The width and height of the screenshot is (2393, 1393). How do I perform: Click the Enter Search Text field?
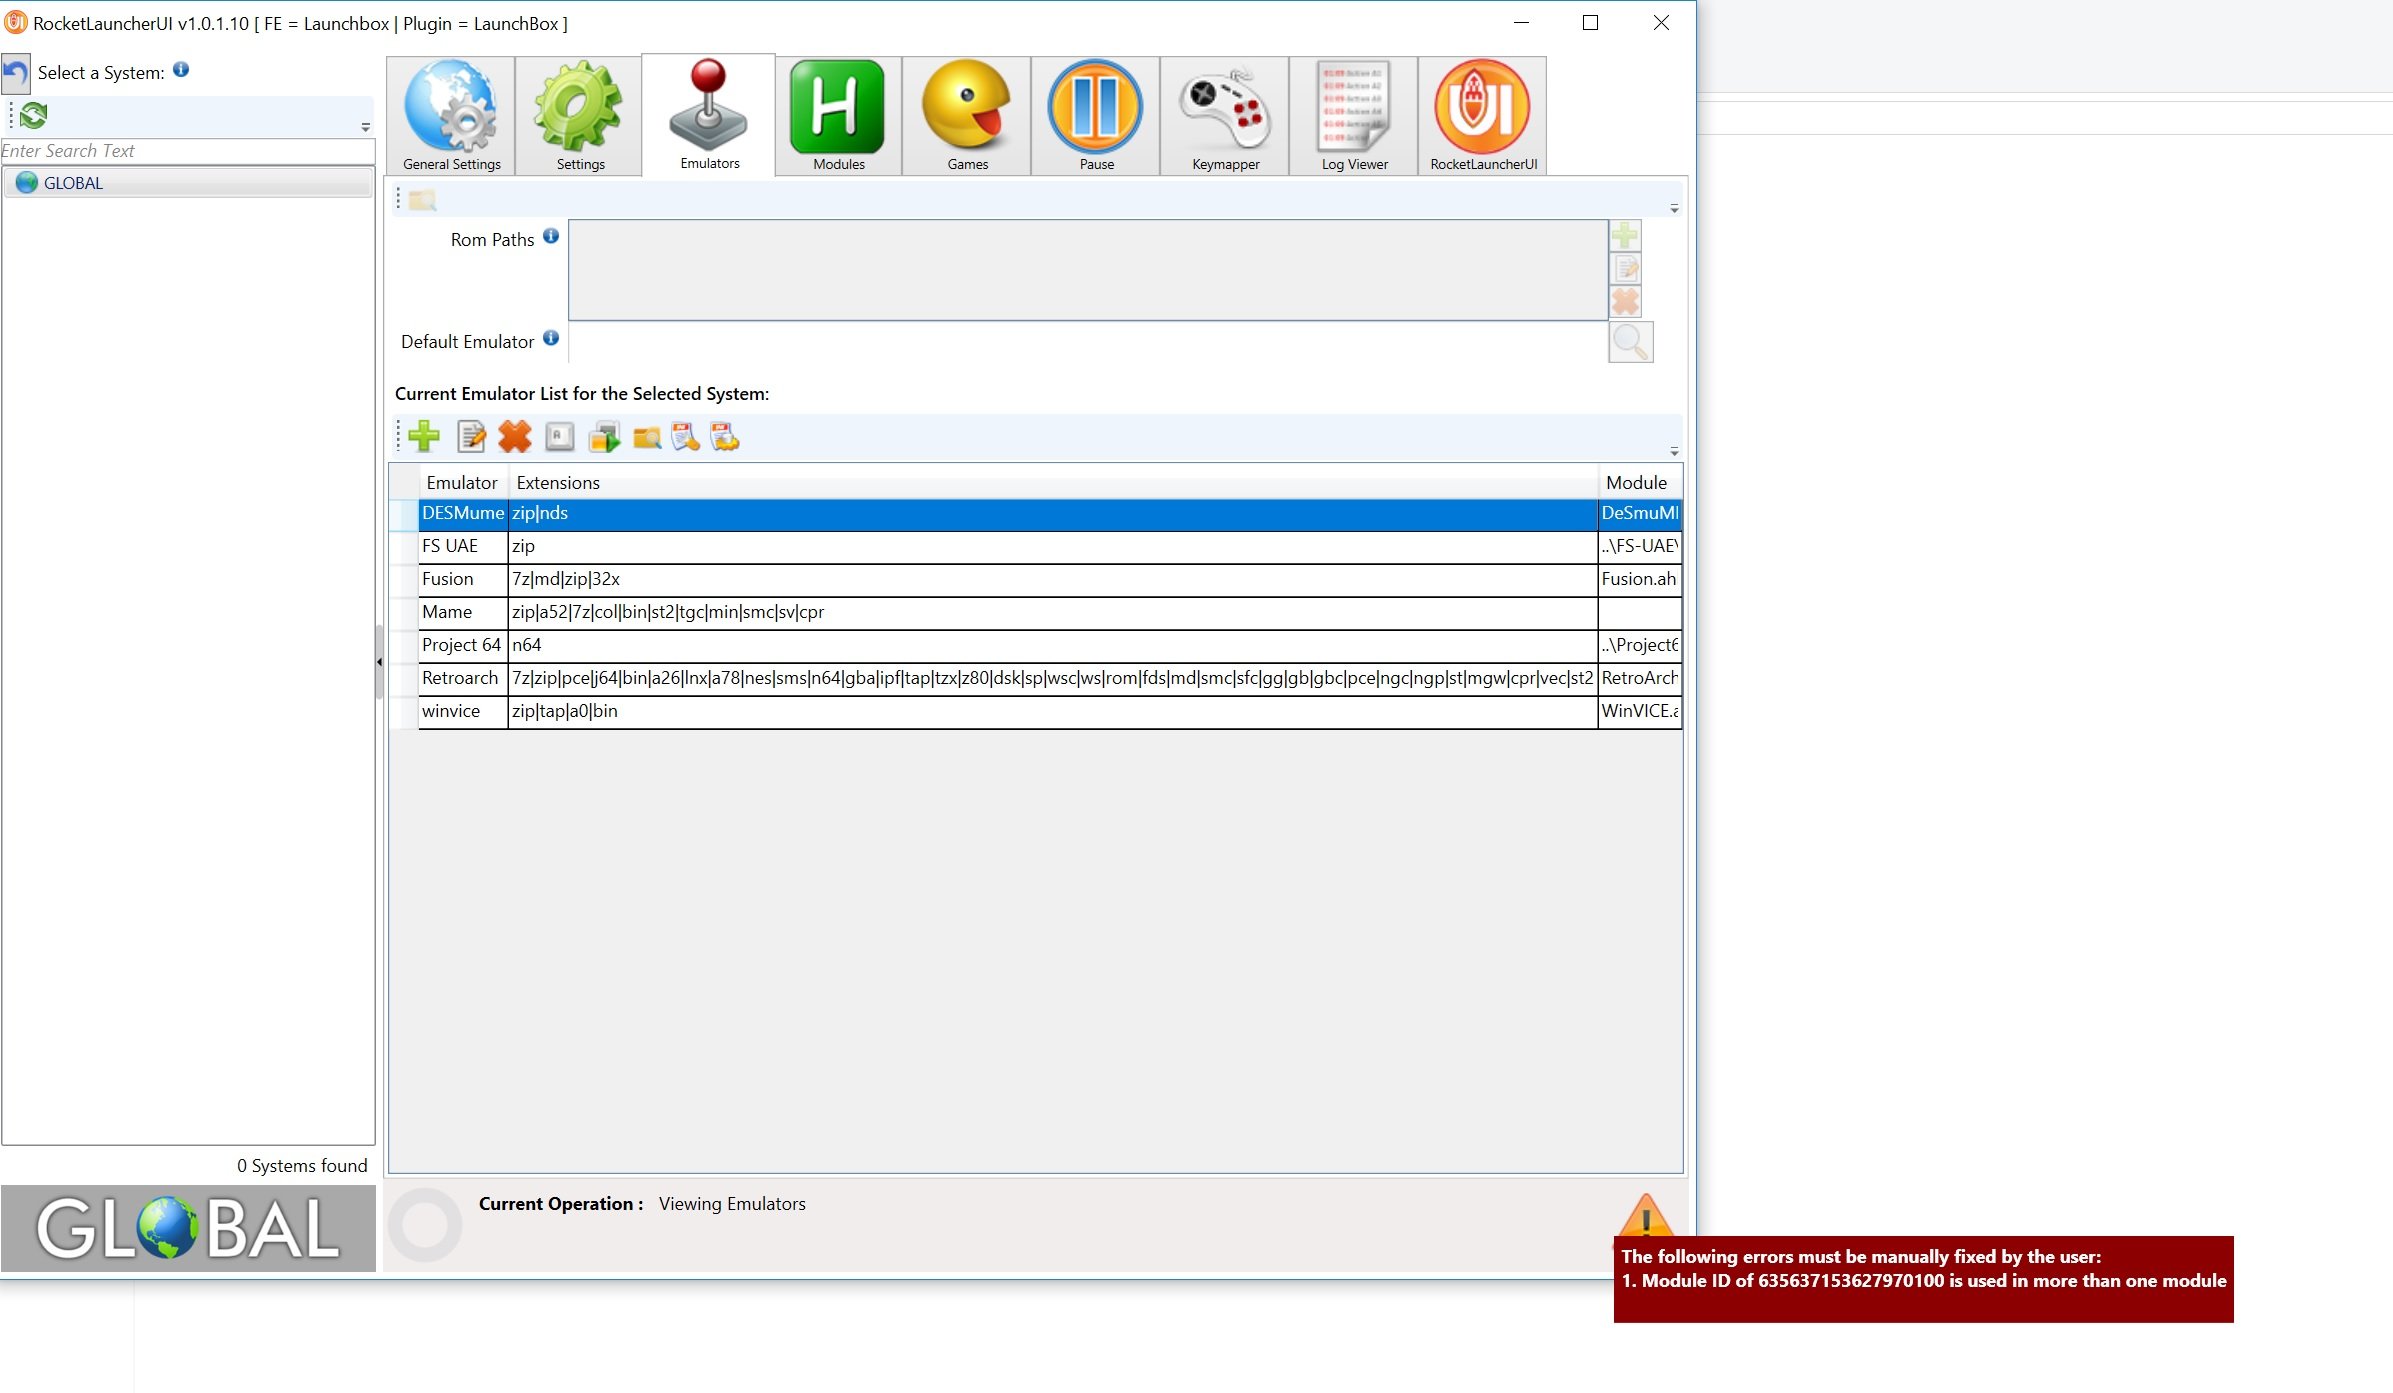188,151
